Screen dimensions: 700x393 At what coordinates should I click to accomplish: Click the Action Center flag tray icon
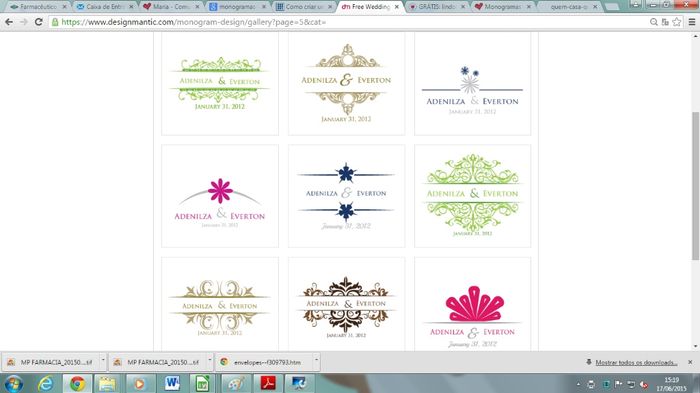pos(618,384)
